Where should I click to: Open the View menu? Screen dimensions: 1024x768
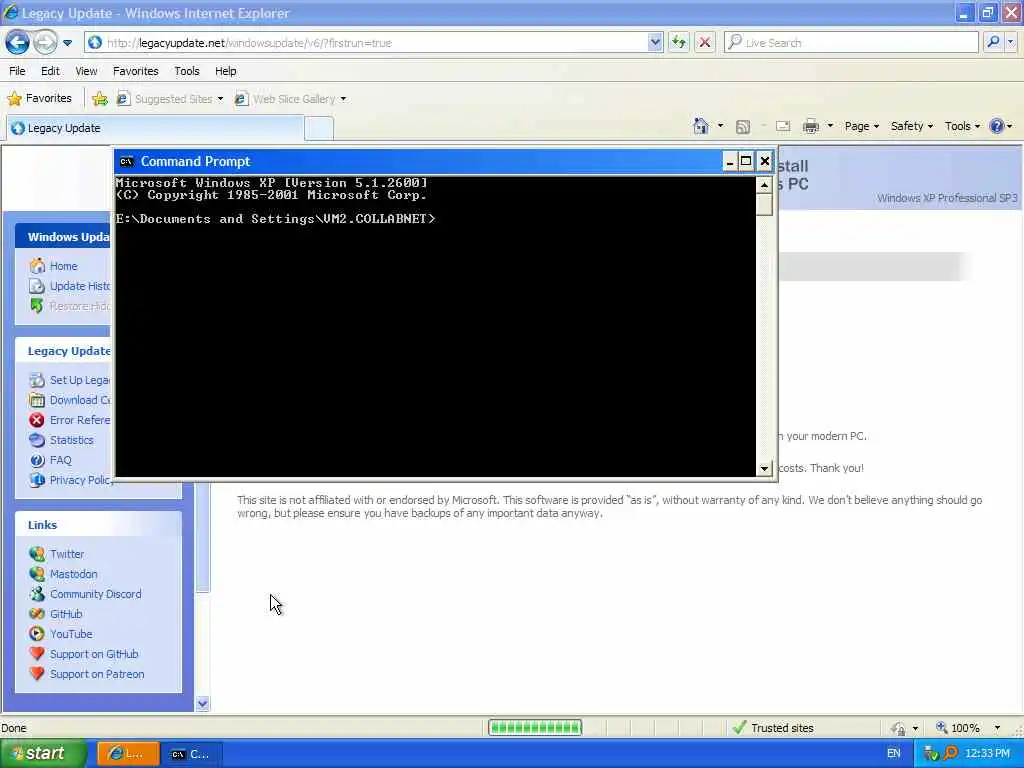(x=86, y=71)
